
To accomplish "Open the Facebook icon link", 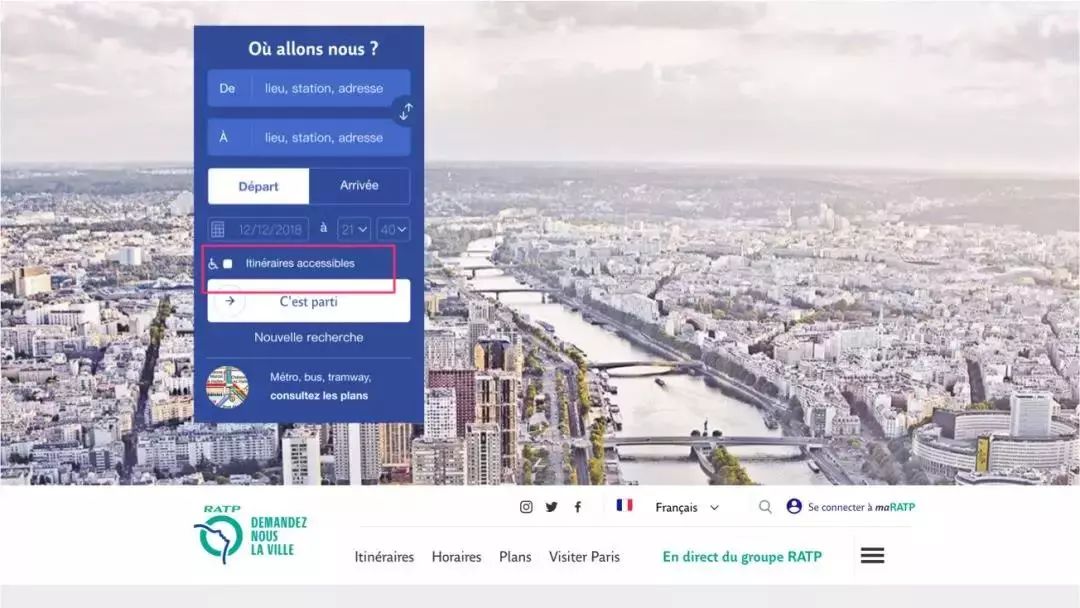I will pyautogui.click(x=577, y=507).
